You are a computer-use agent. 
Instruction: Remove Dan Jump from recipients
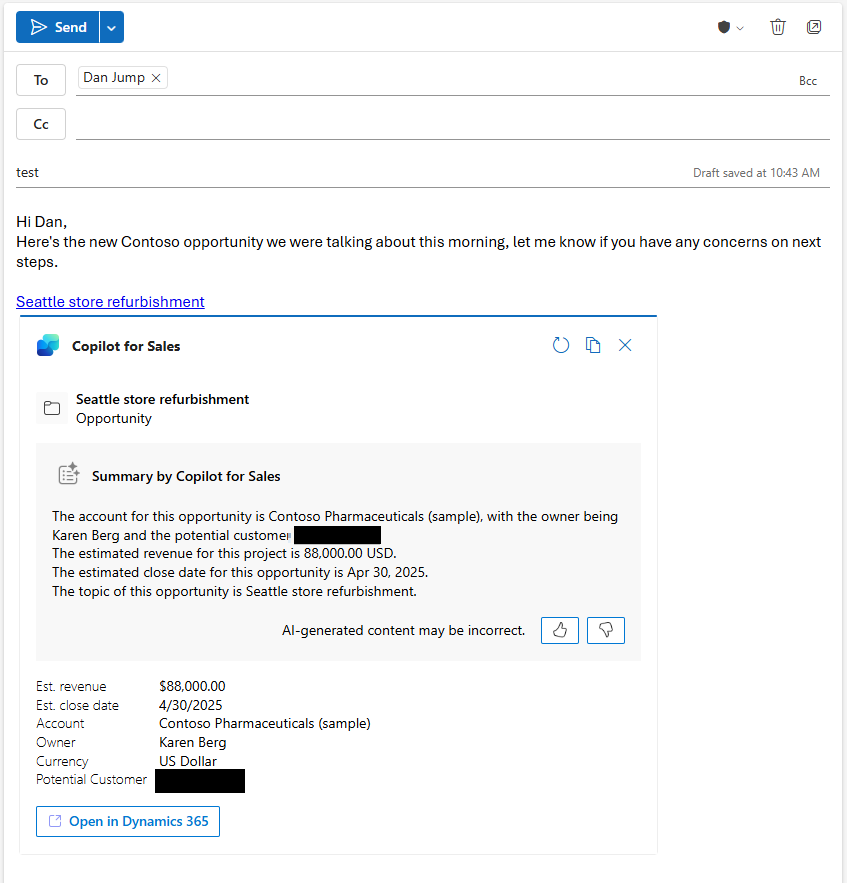click(156, 78)
